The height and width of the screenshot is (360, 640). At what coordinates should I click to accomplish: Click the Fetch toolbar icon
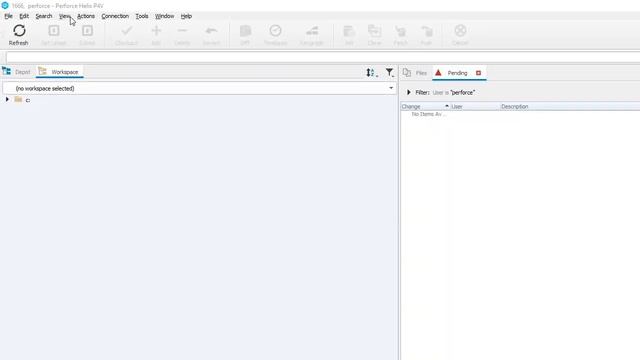(400, 31)
